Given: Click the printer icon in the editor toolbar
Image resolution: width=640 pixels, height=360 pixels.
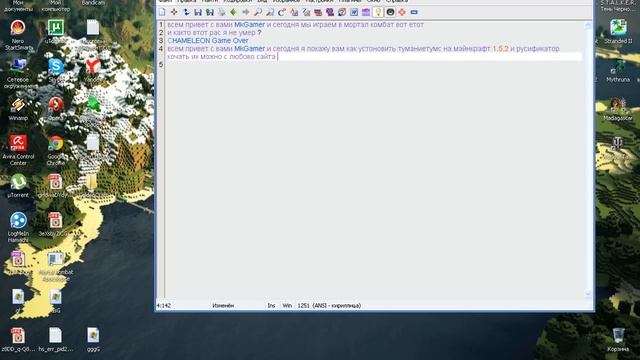Looking at the screenshot, I should 222,12.
